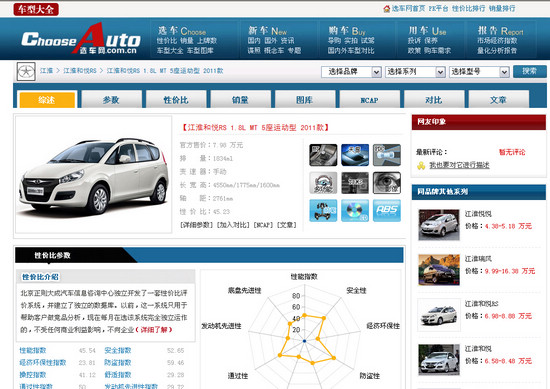Image resolution: width=550 pixels, height=389 pixels.
Task: Click the eye image feature icon
Action: click(387, 182)
